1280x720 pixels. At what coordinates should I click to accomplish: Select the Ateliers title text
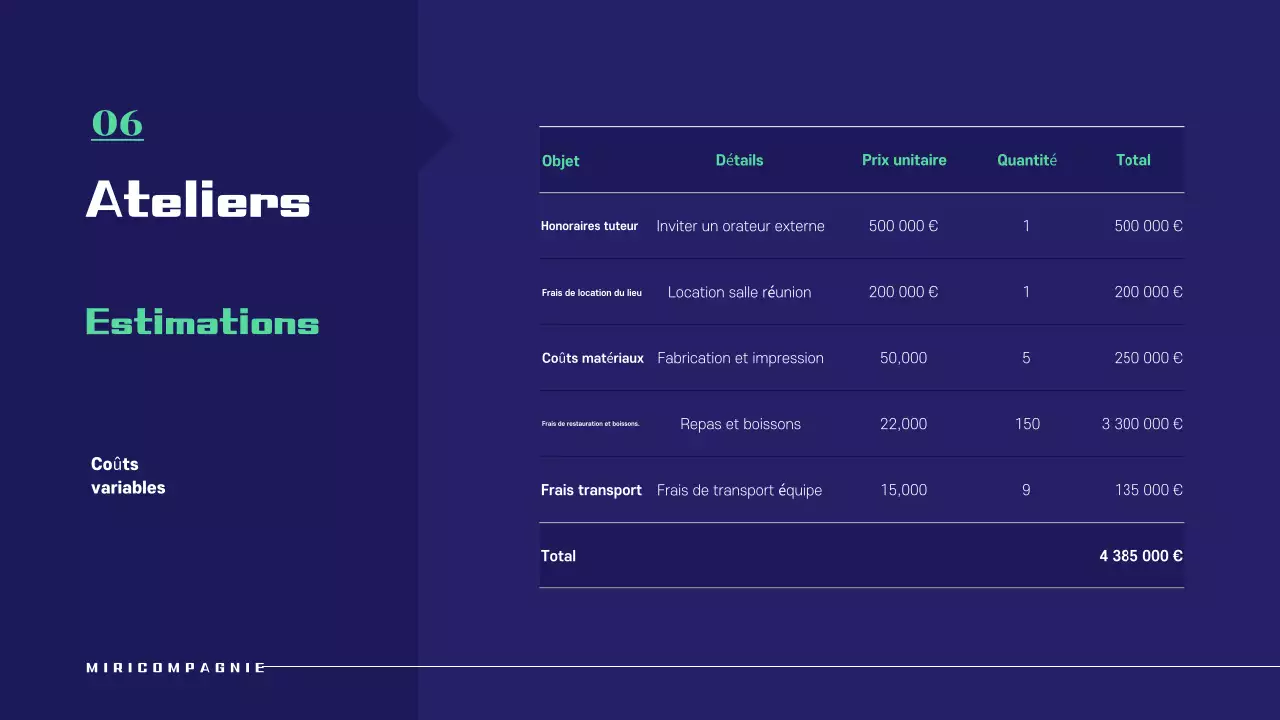198,200
